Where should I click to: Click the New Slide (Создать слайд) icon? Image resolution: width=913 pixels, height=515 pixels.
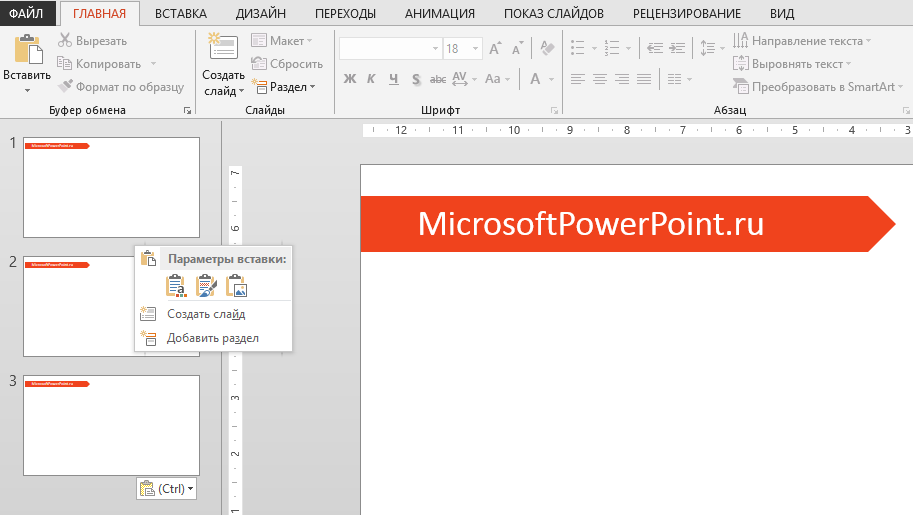223,47
